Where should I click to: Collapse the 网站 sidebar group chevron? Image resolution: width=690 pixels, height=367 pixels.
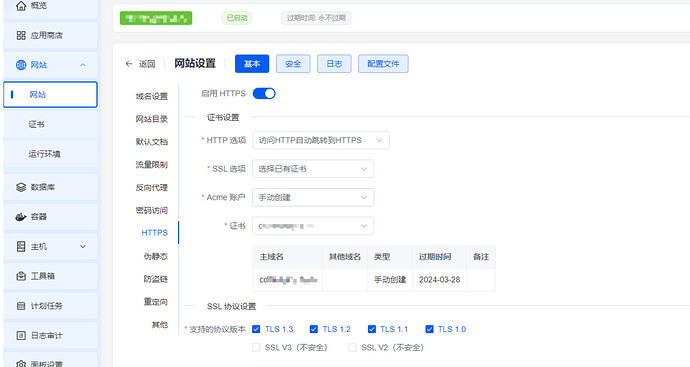coord(82,65)
